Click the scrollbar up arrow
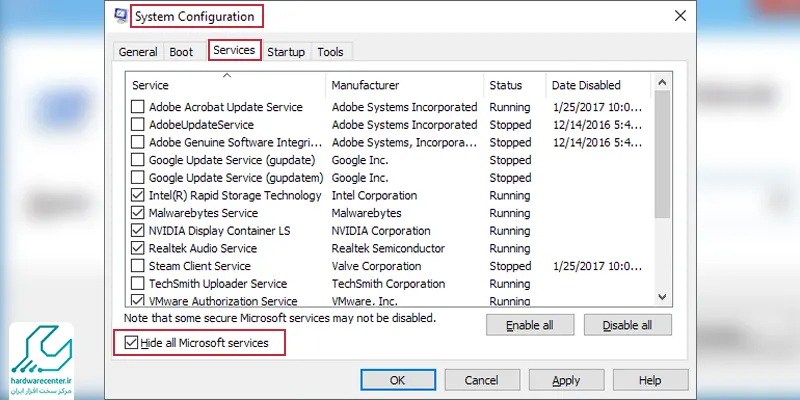This screenshot has width=800, height=400. tap(662, 82)
